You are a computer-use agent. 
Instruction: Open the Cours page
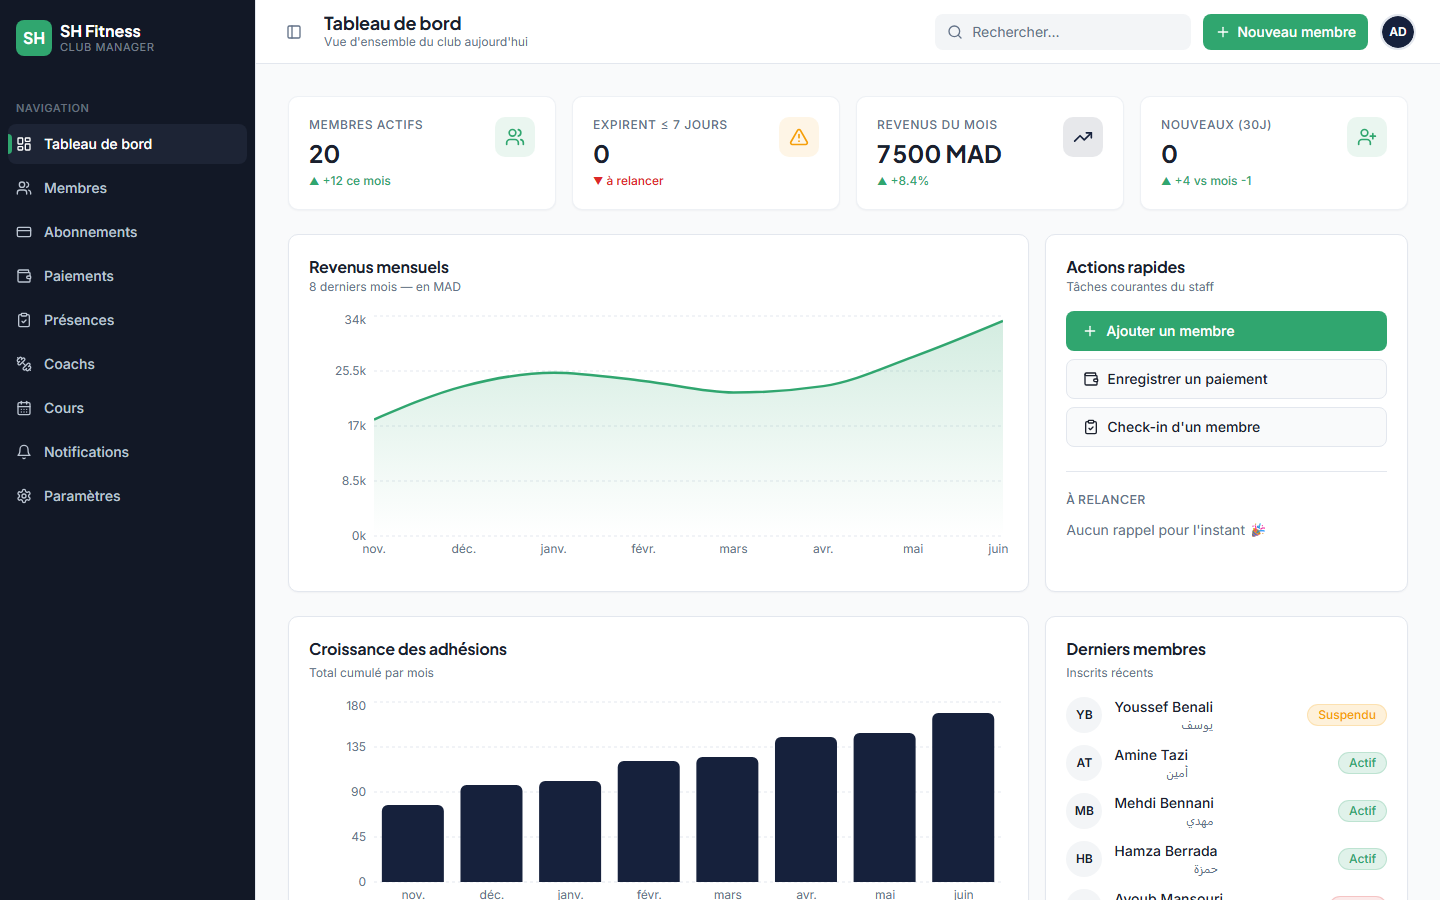(x=127, y=408)
